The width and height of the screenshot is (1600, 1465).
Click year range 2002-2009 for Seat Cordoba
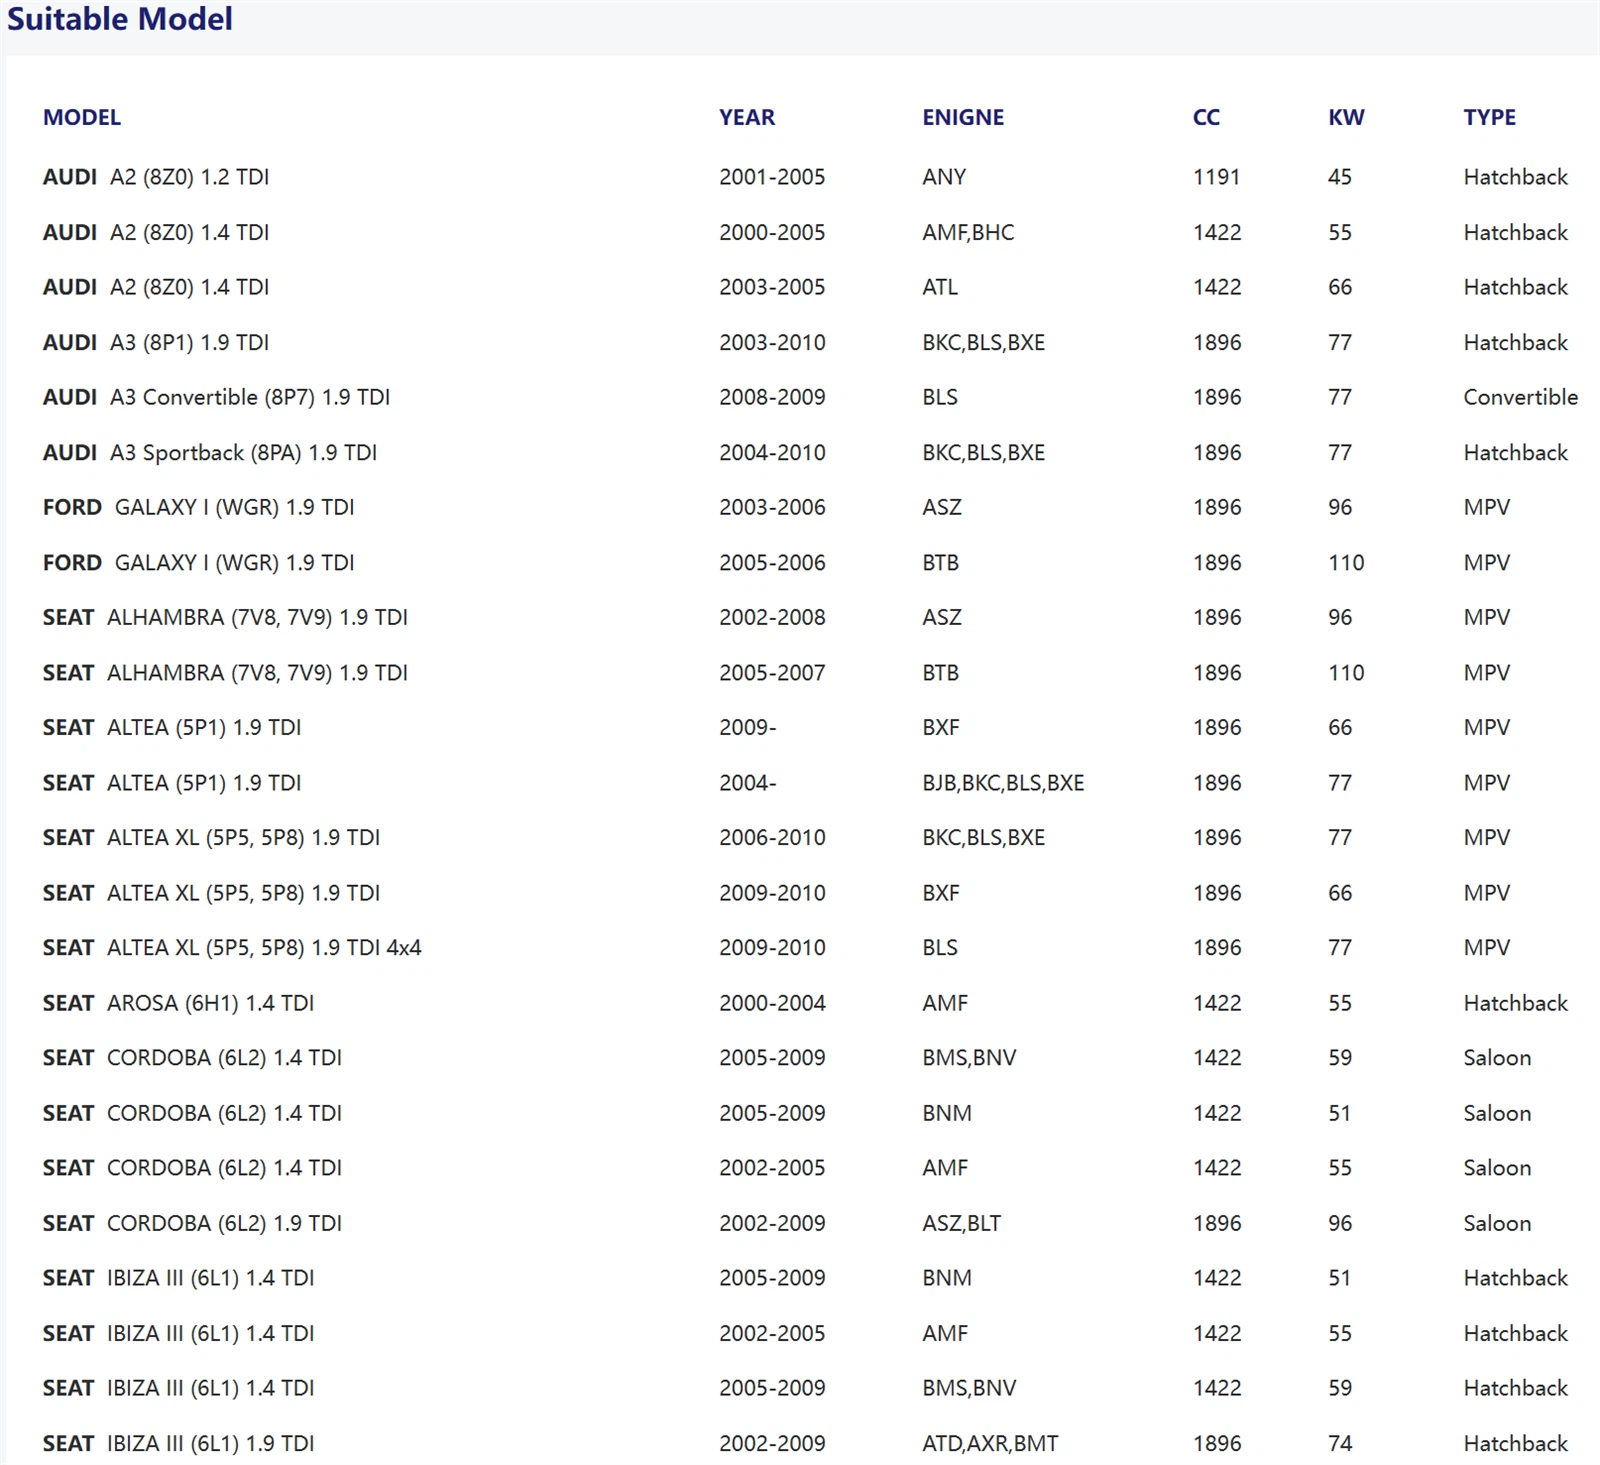coord(772,1223)
